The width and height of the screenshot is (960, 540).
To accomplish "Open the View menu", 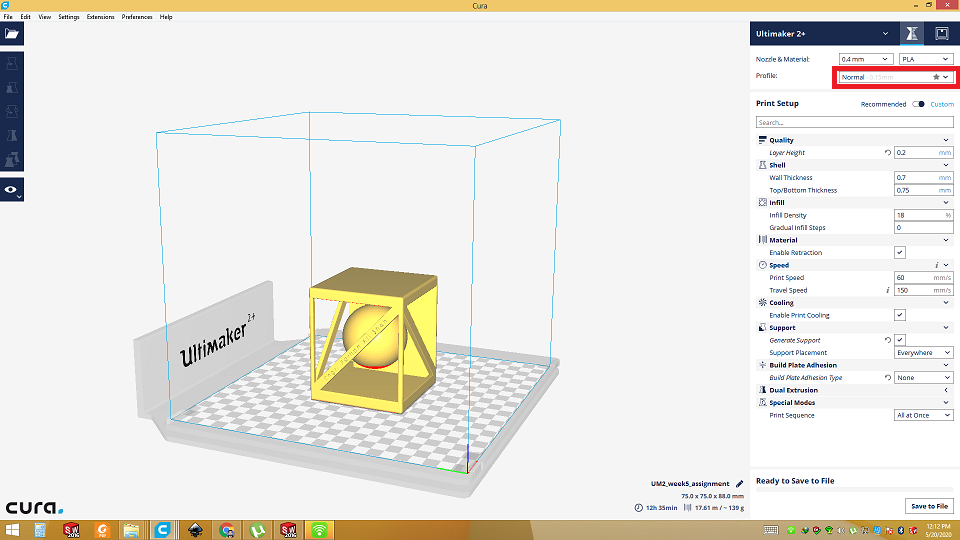I will (45, 17).
